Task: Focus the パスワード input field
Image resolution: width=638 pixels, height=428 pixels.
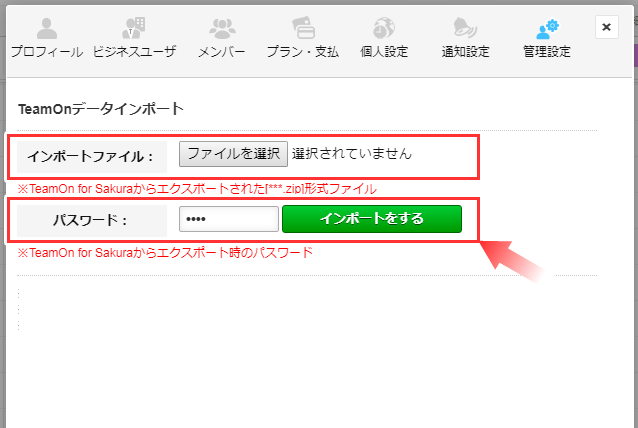Action: click(x=229, y=219)
